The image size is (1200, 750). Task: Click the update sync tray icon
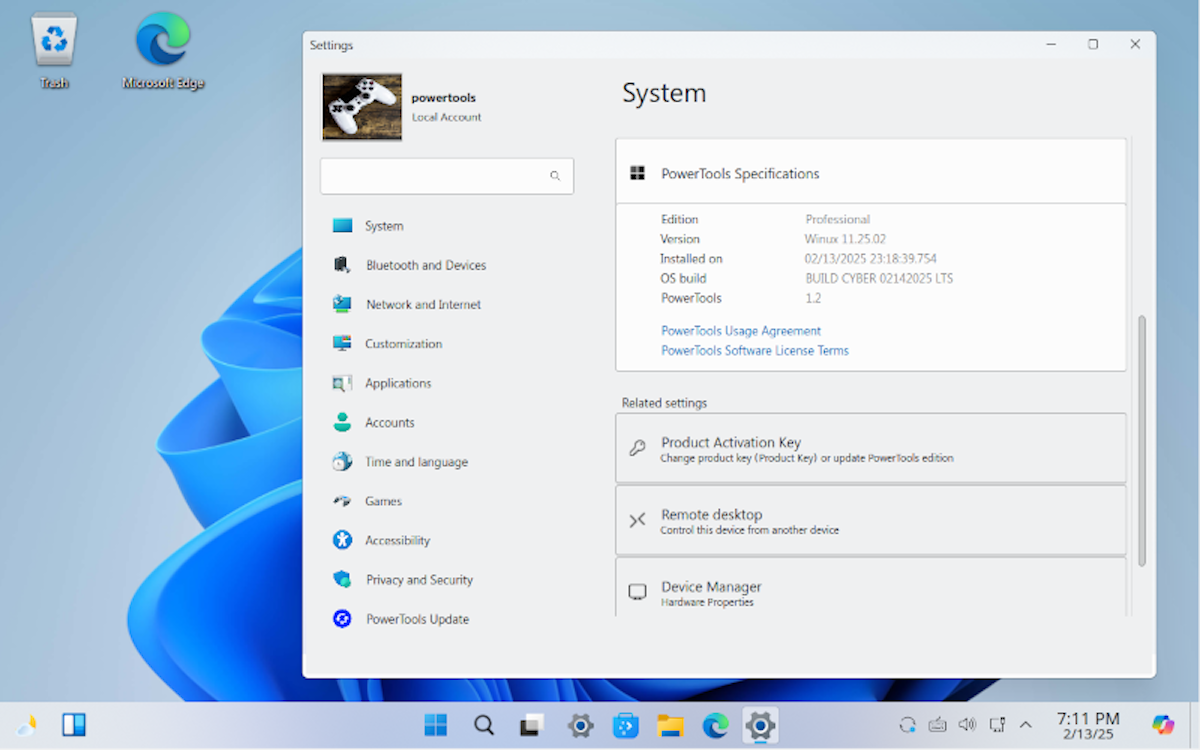click(908, 725)
